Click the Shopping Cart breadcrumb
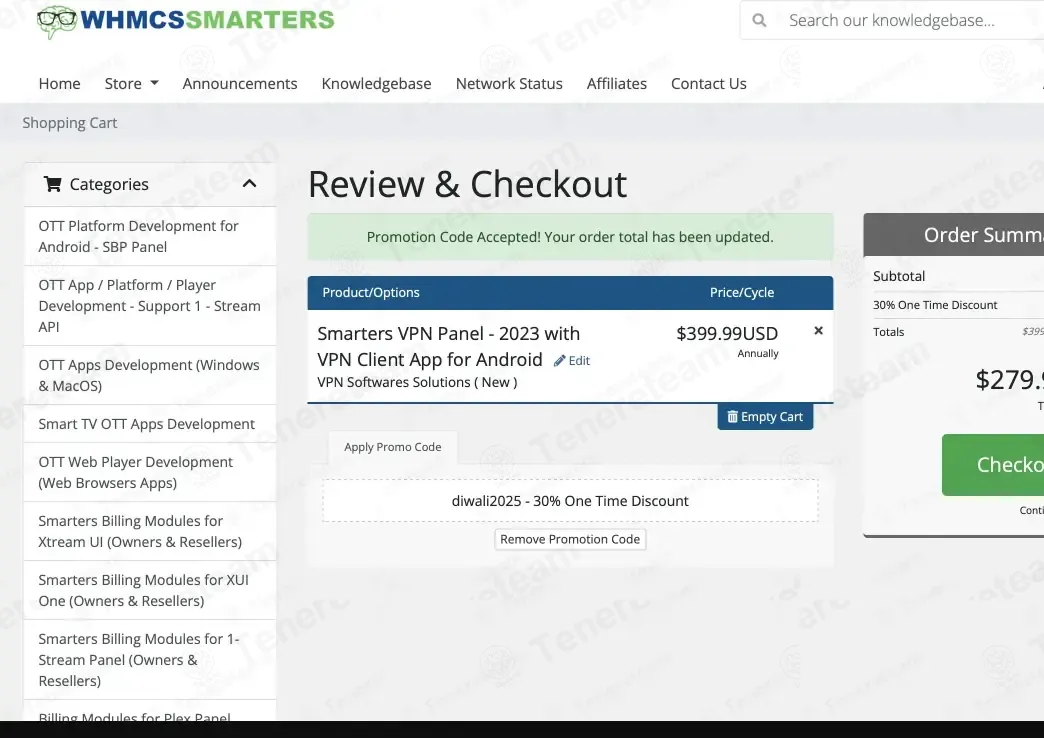The width and height of the screenshot is (1044, 738). 70,123
